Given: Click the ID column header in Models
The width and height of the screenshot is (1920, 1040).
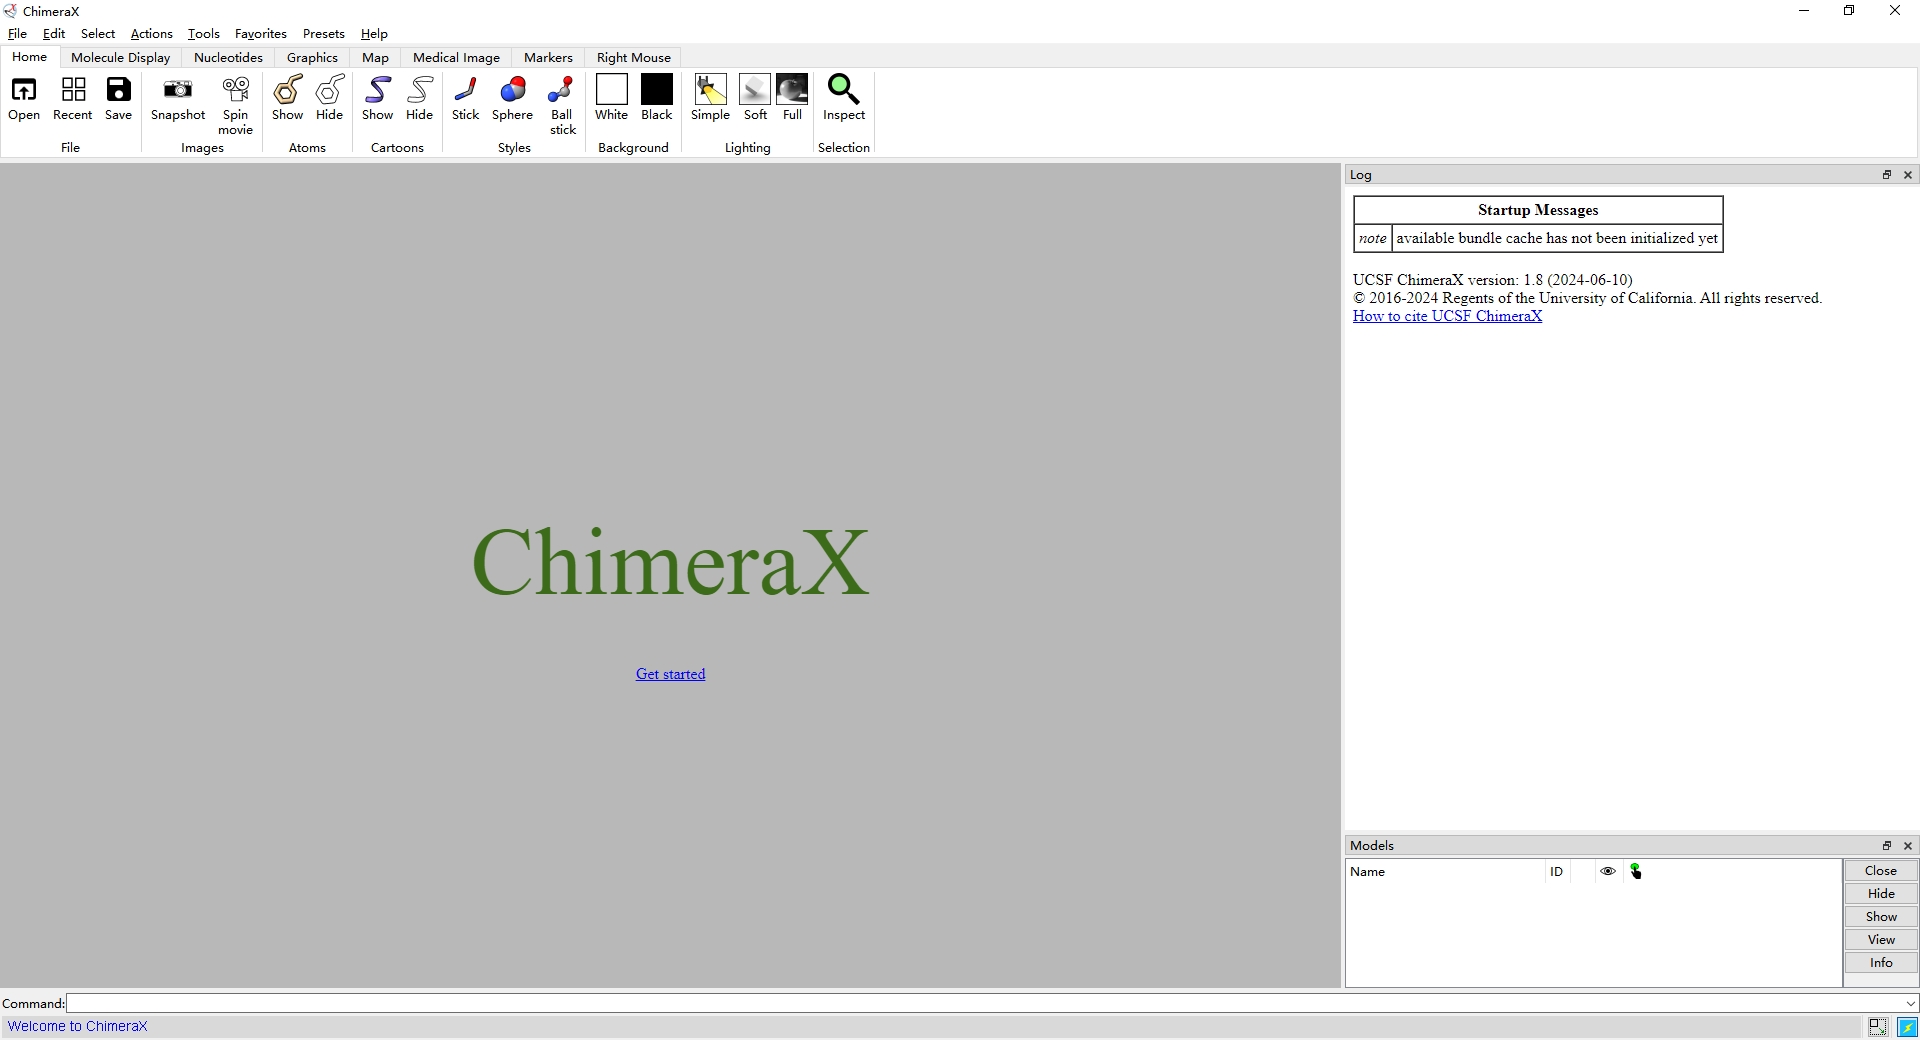Looking at the screenshot, I should [1557, 872].
